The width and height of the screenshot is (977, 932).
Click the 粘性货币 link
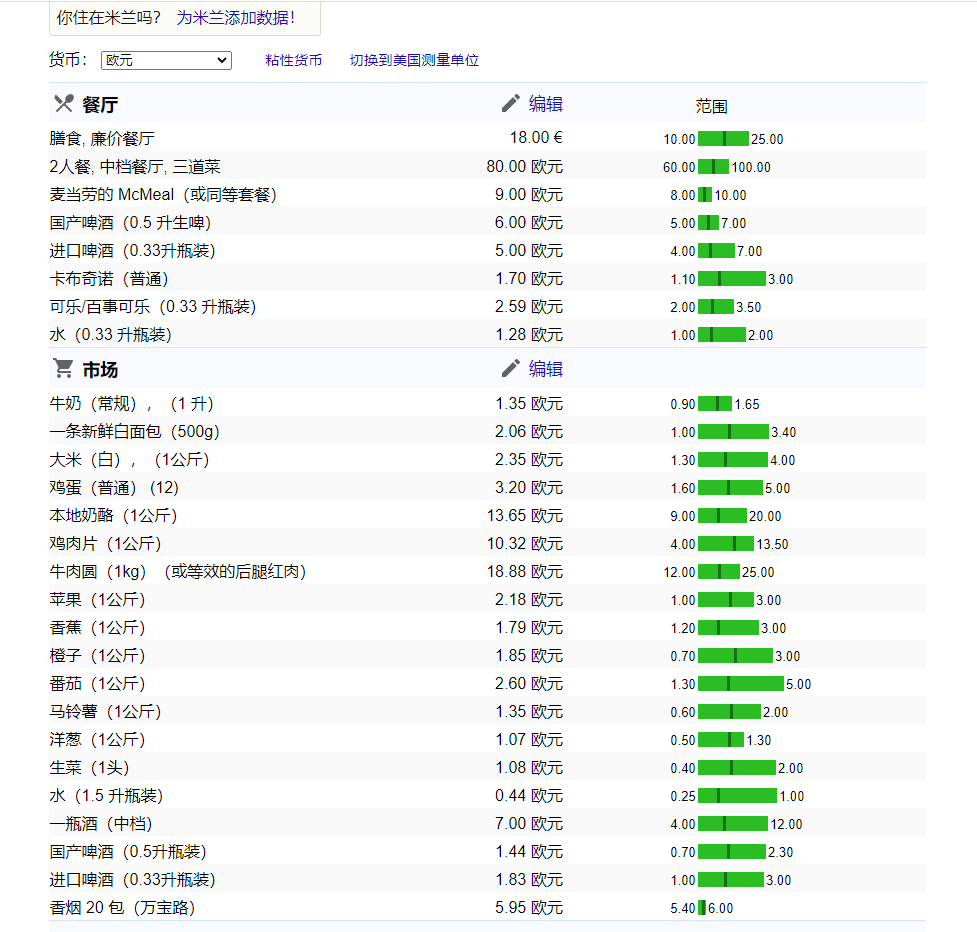294,60
